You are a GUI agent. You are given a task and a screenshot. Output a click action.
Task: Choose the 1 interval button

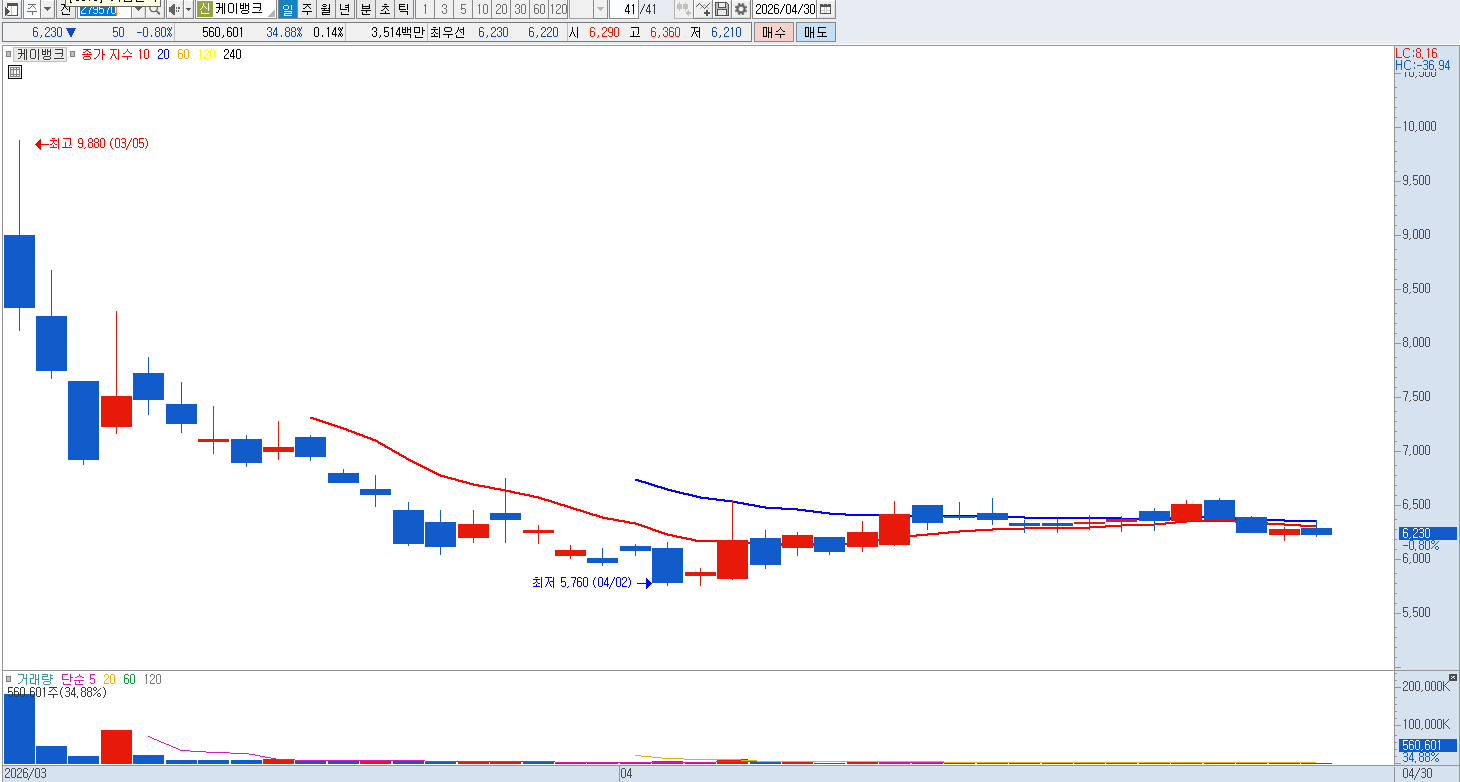(x=425, y=9)
